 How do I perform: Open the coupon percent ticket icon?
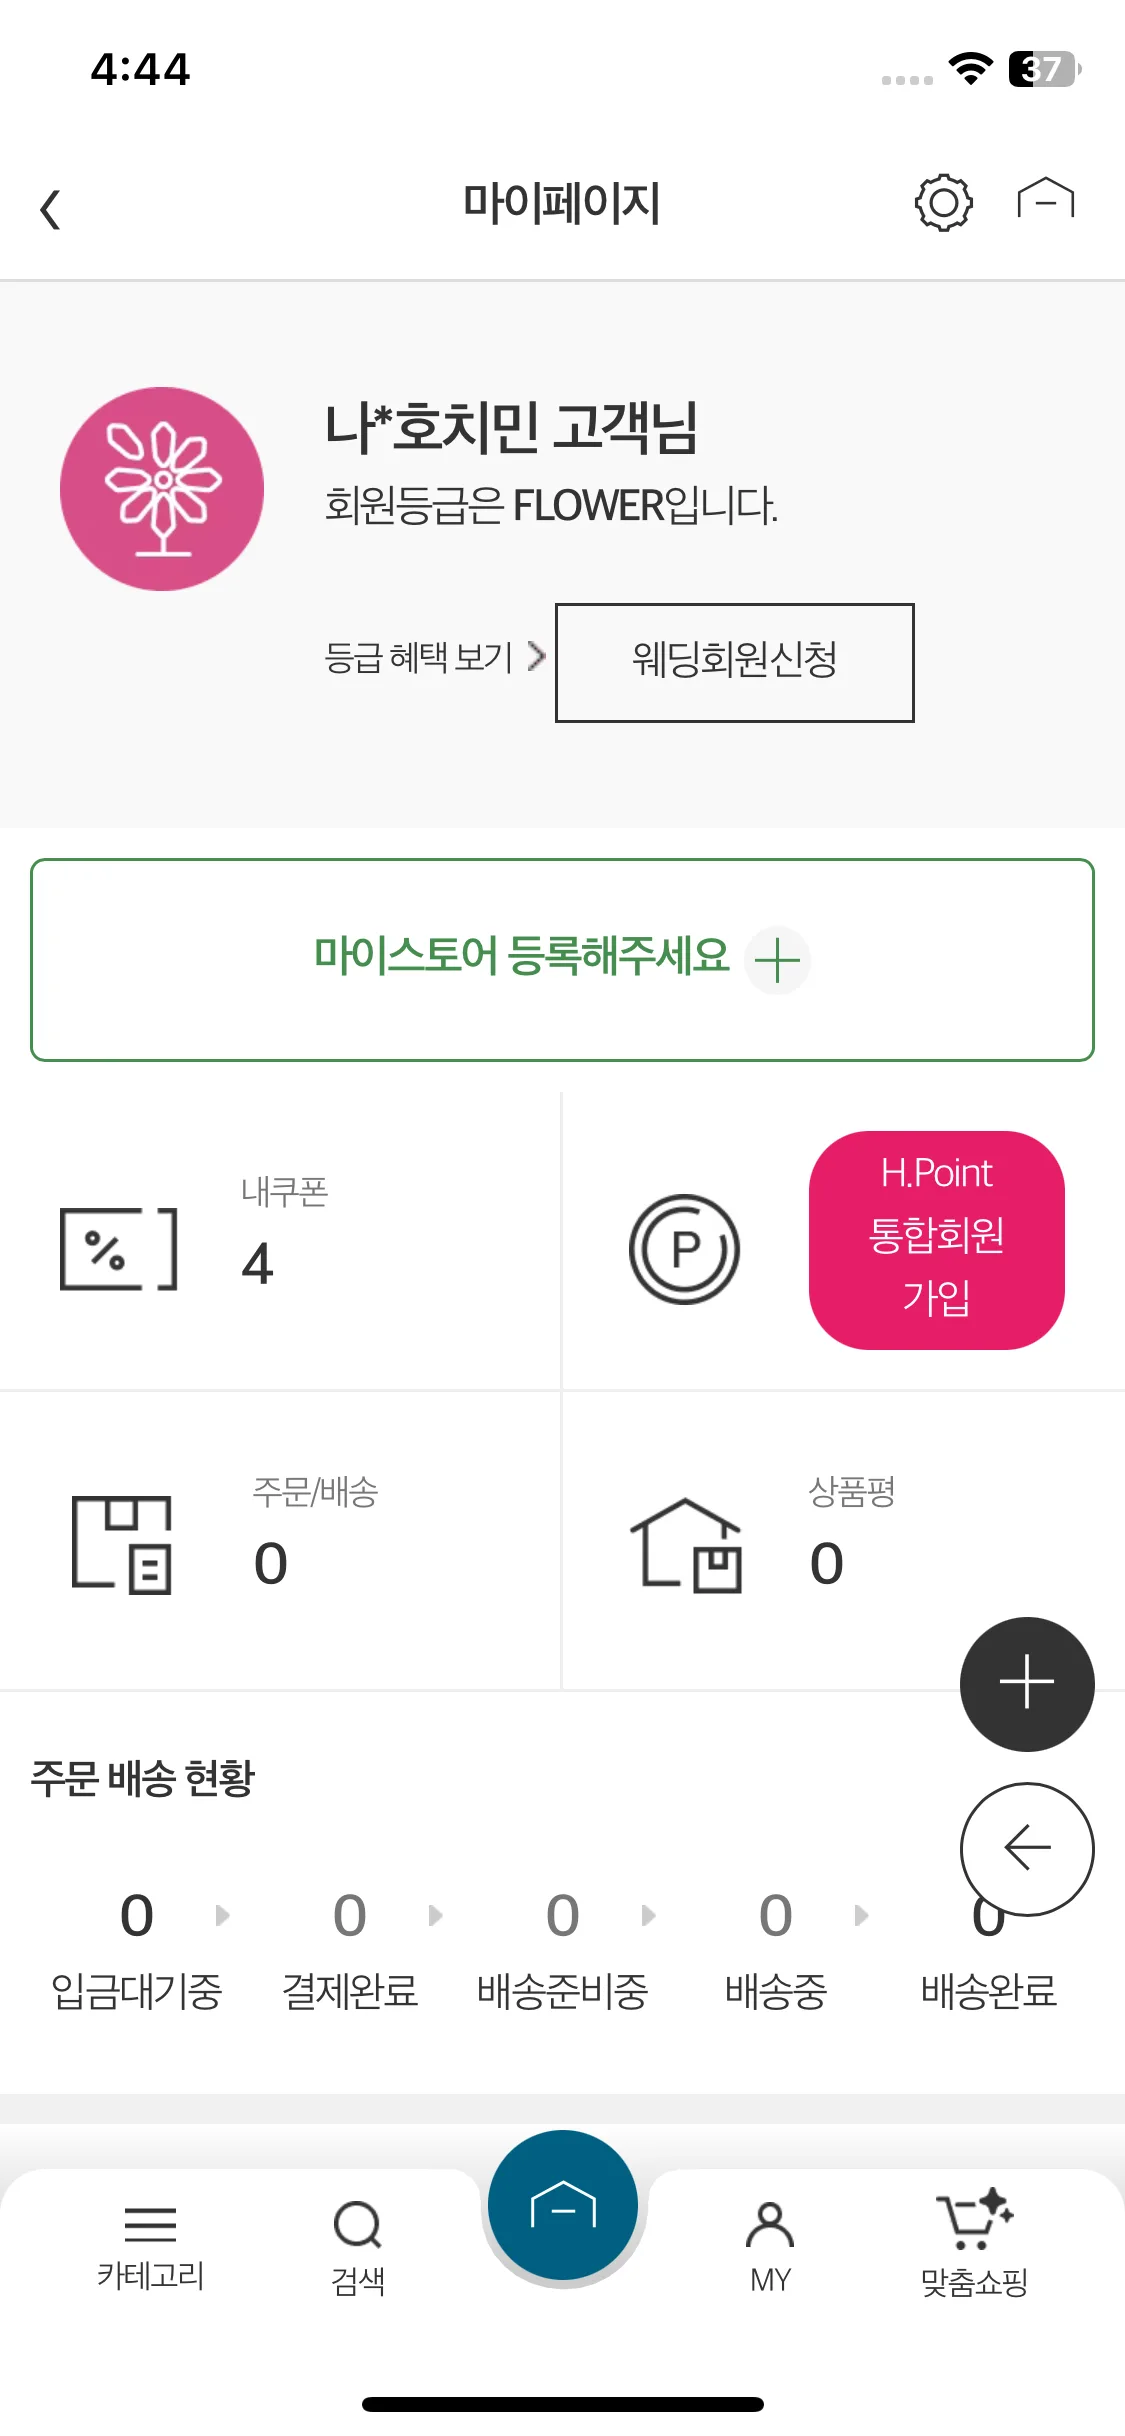119,1248
